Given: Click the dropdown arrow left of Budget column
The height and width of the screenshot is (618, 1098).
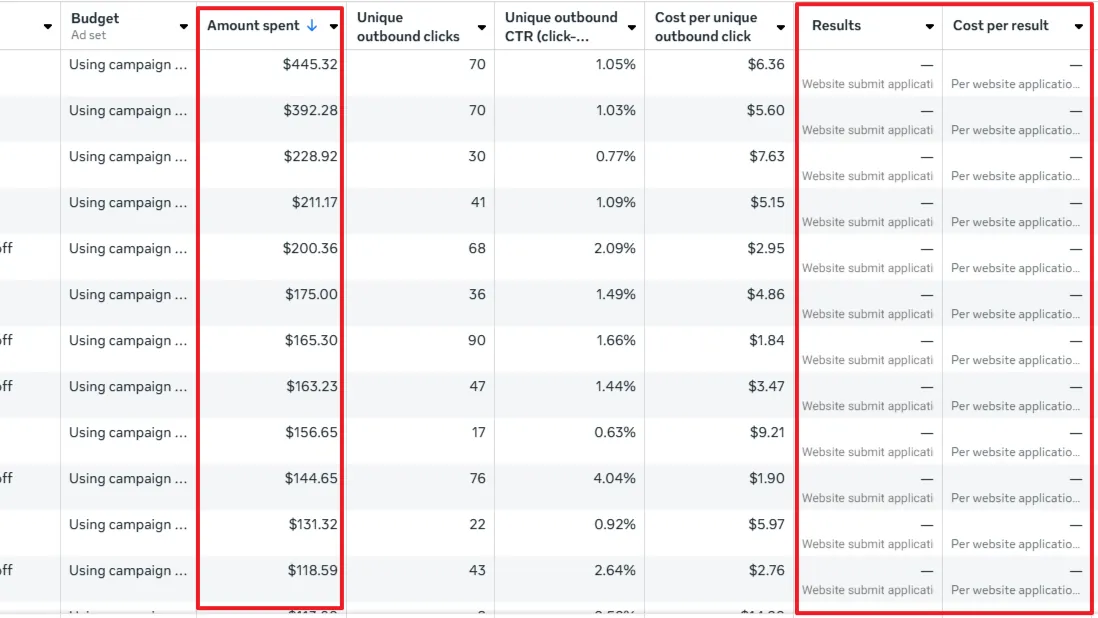Looking at the screenshot, I should click(48, 27).
